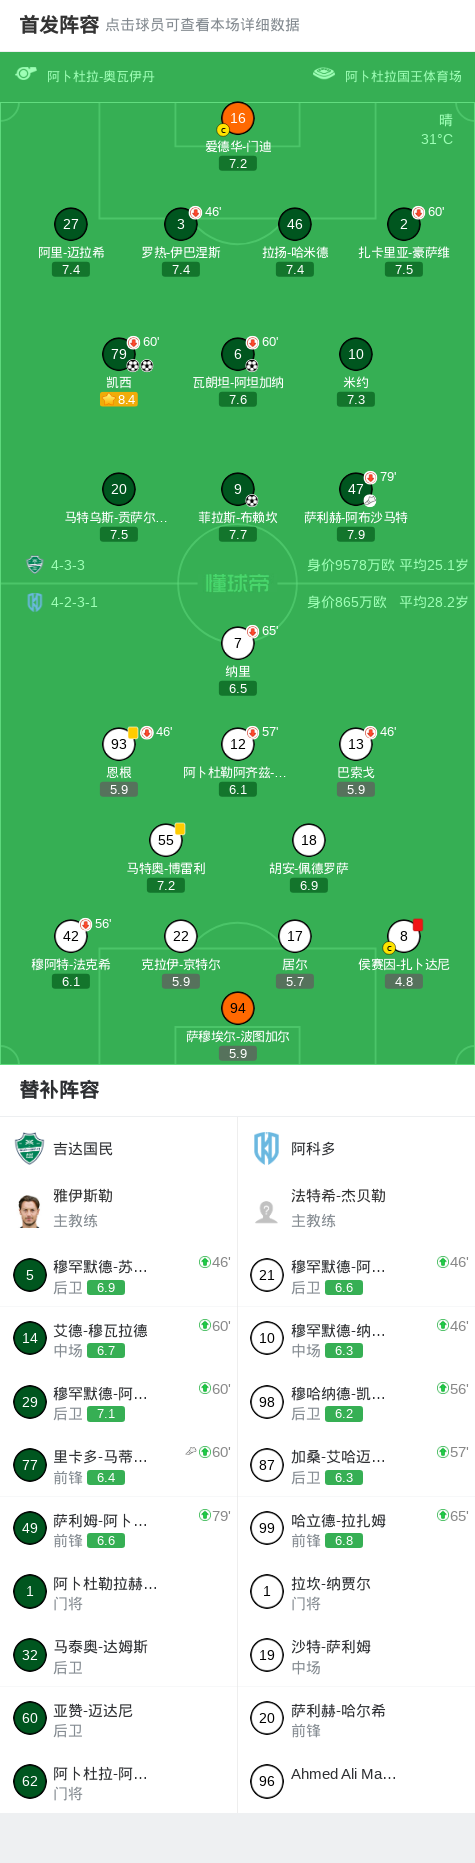Screen dimensions: 475x1863
Task: Select player 7 纳里 in away lineup
Action: point(237,643)
